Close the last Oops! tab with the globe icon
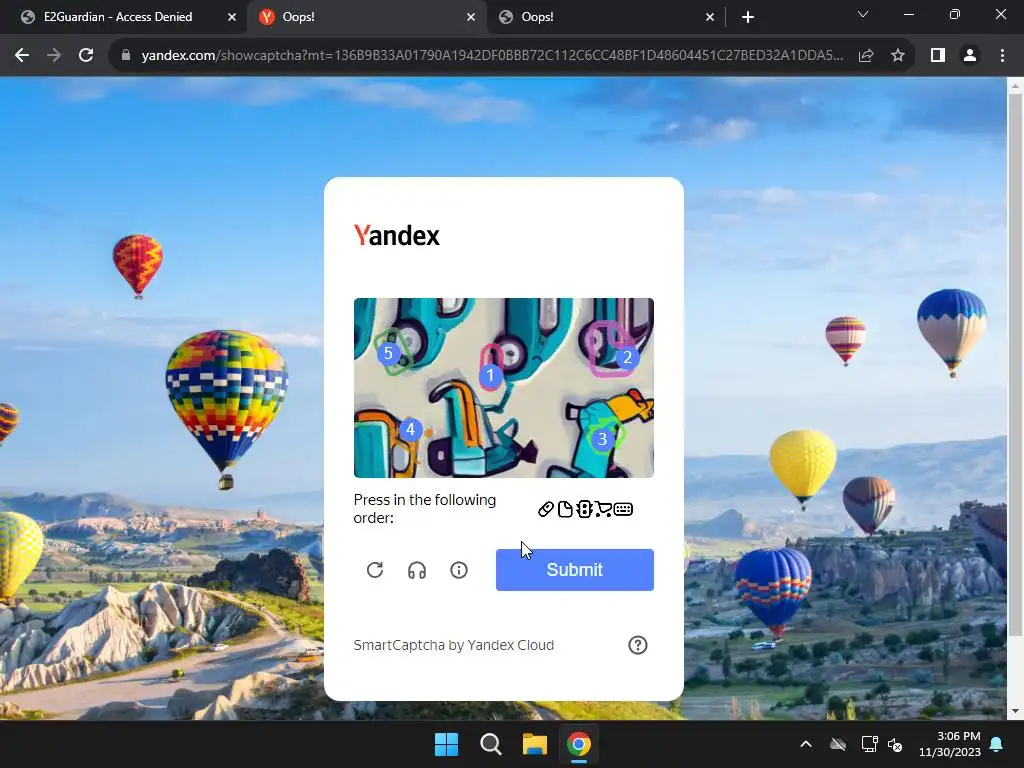This screenshot has height=768, width=1024. click(710, 17)
